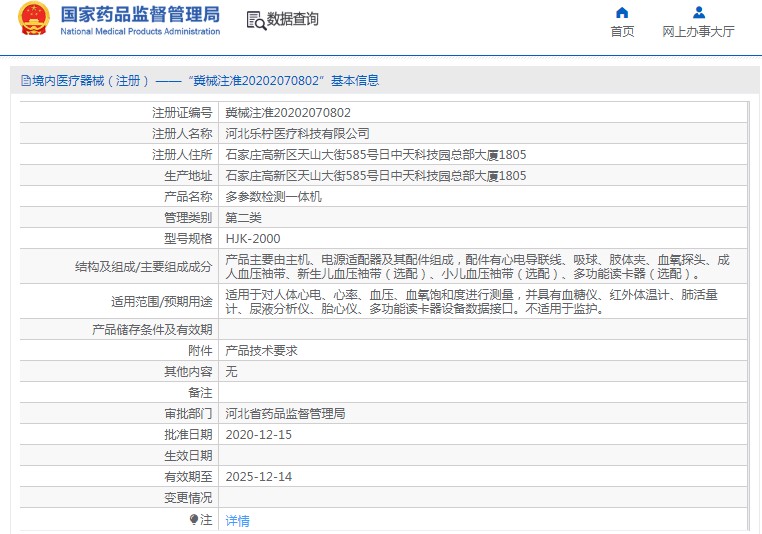Screen dimensions: 762x534
Task: Open the 数据查询 text link
Action: pos(293,19)
